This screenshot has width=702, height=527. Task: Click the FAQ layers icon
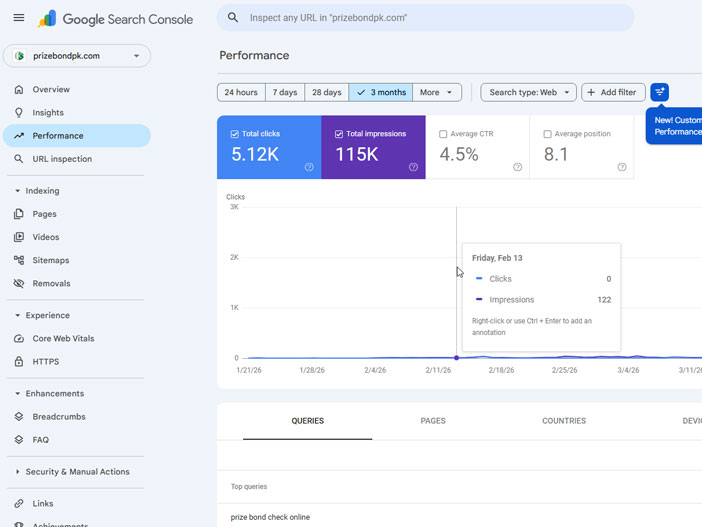tap(19, 440)
